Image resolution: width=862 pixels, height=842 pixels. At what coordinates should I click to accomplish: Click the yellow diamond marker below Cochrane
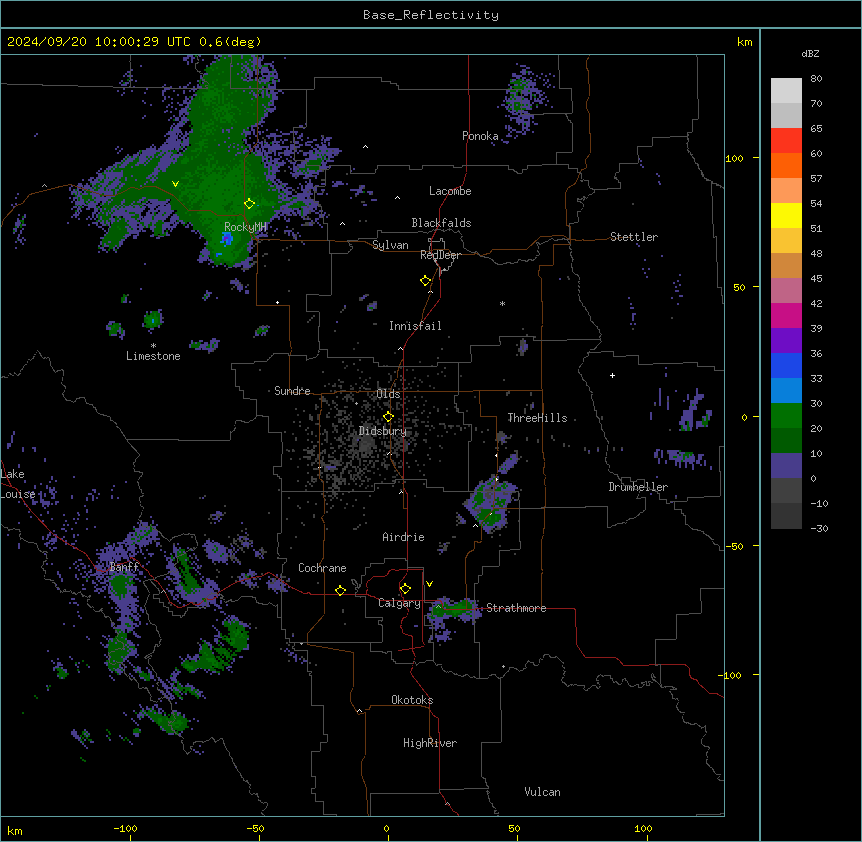pos(340,591)
